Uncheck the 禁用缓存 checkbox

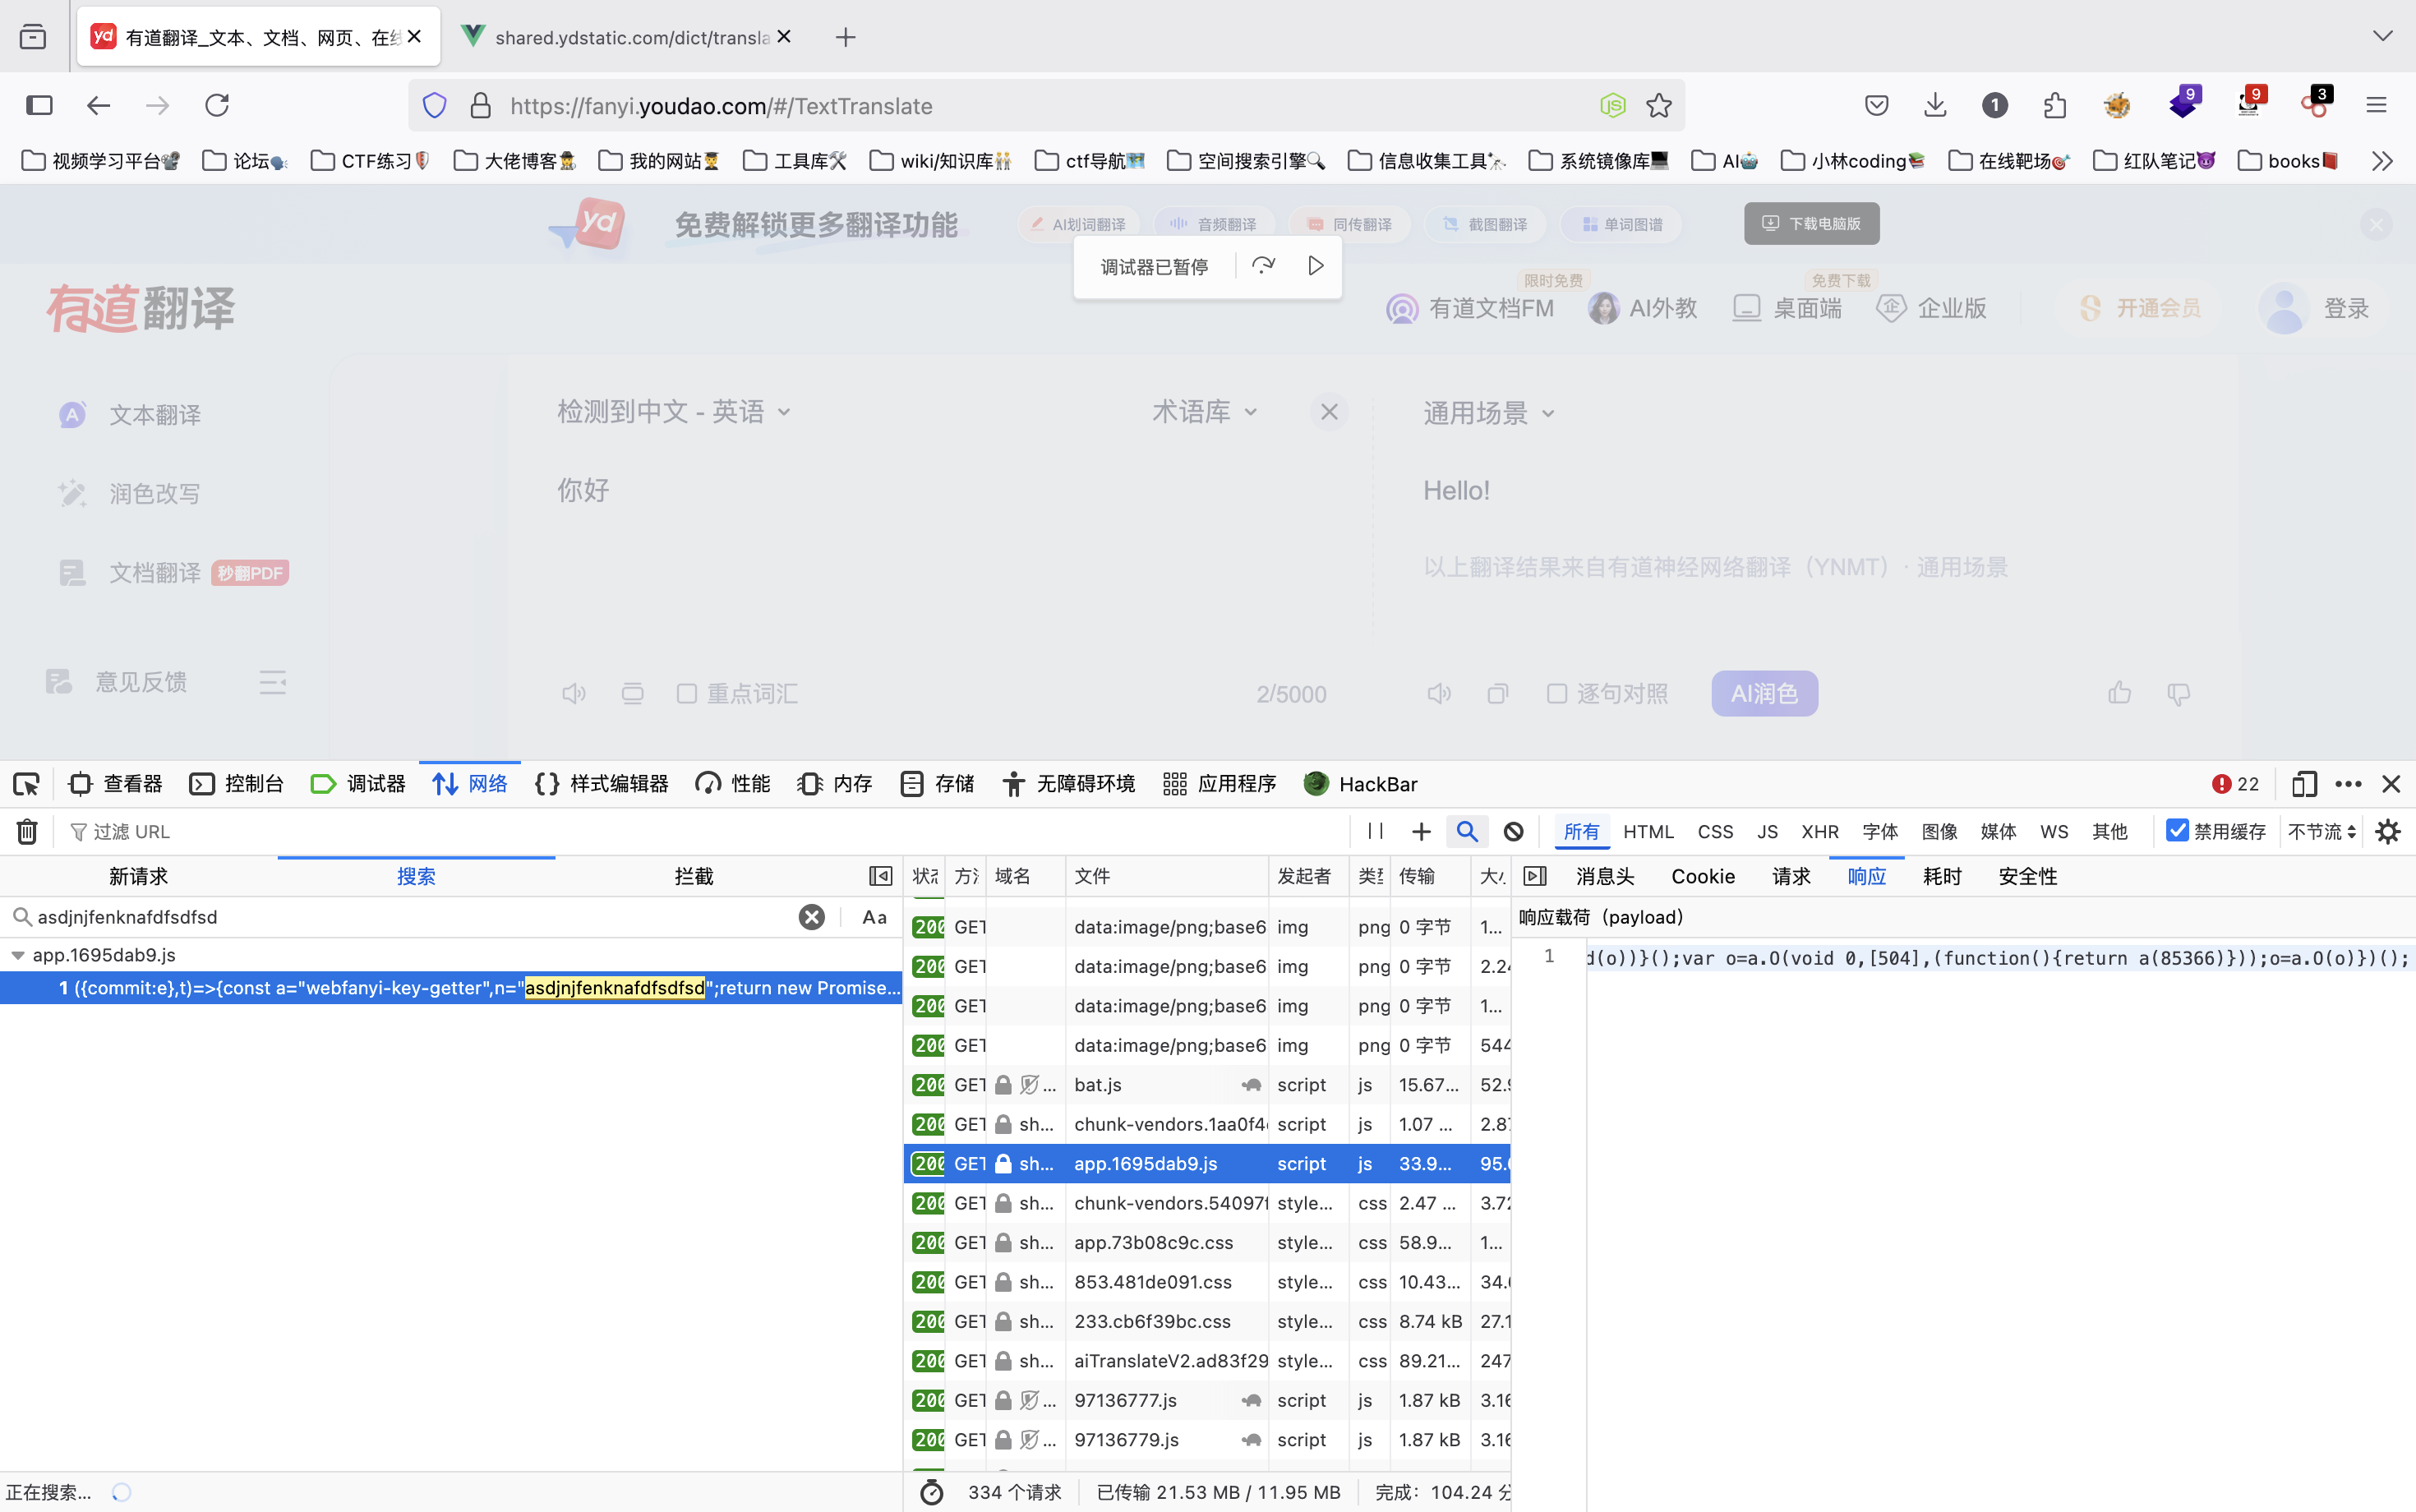2177,830
